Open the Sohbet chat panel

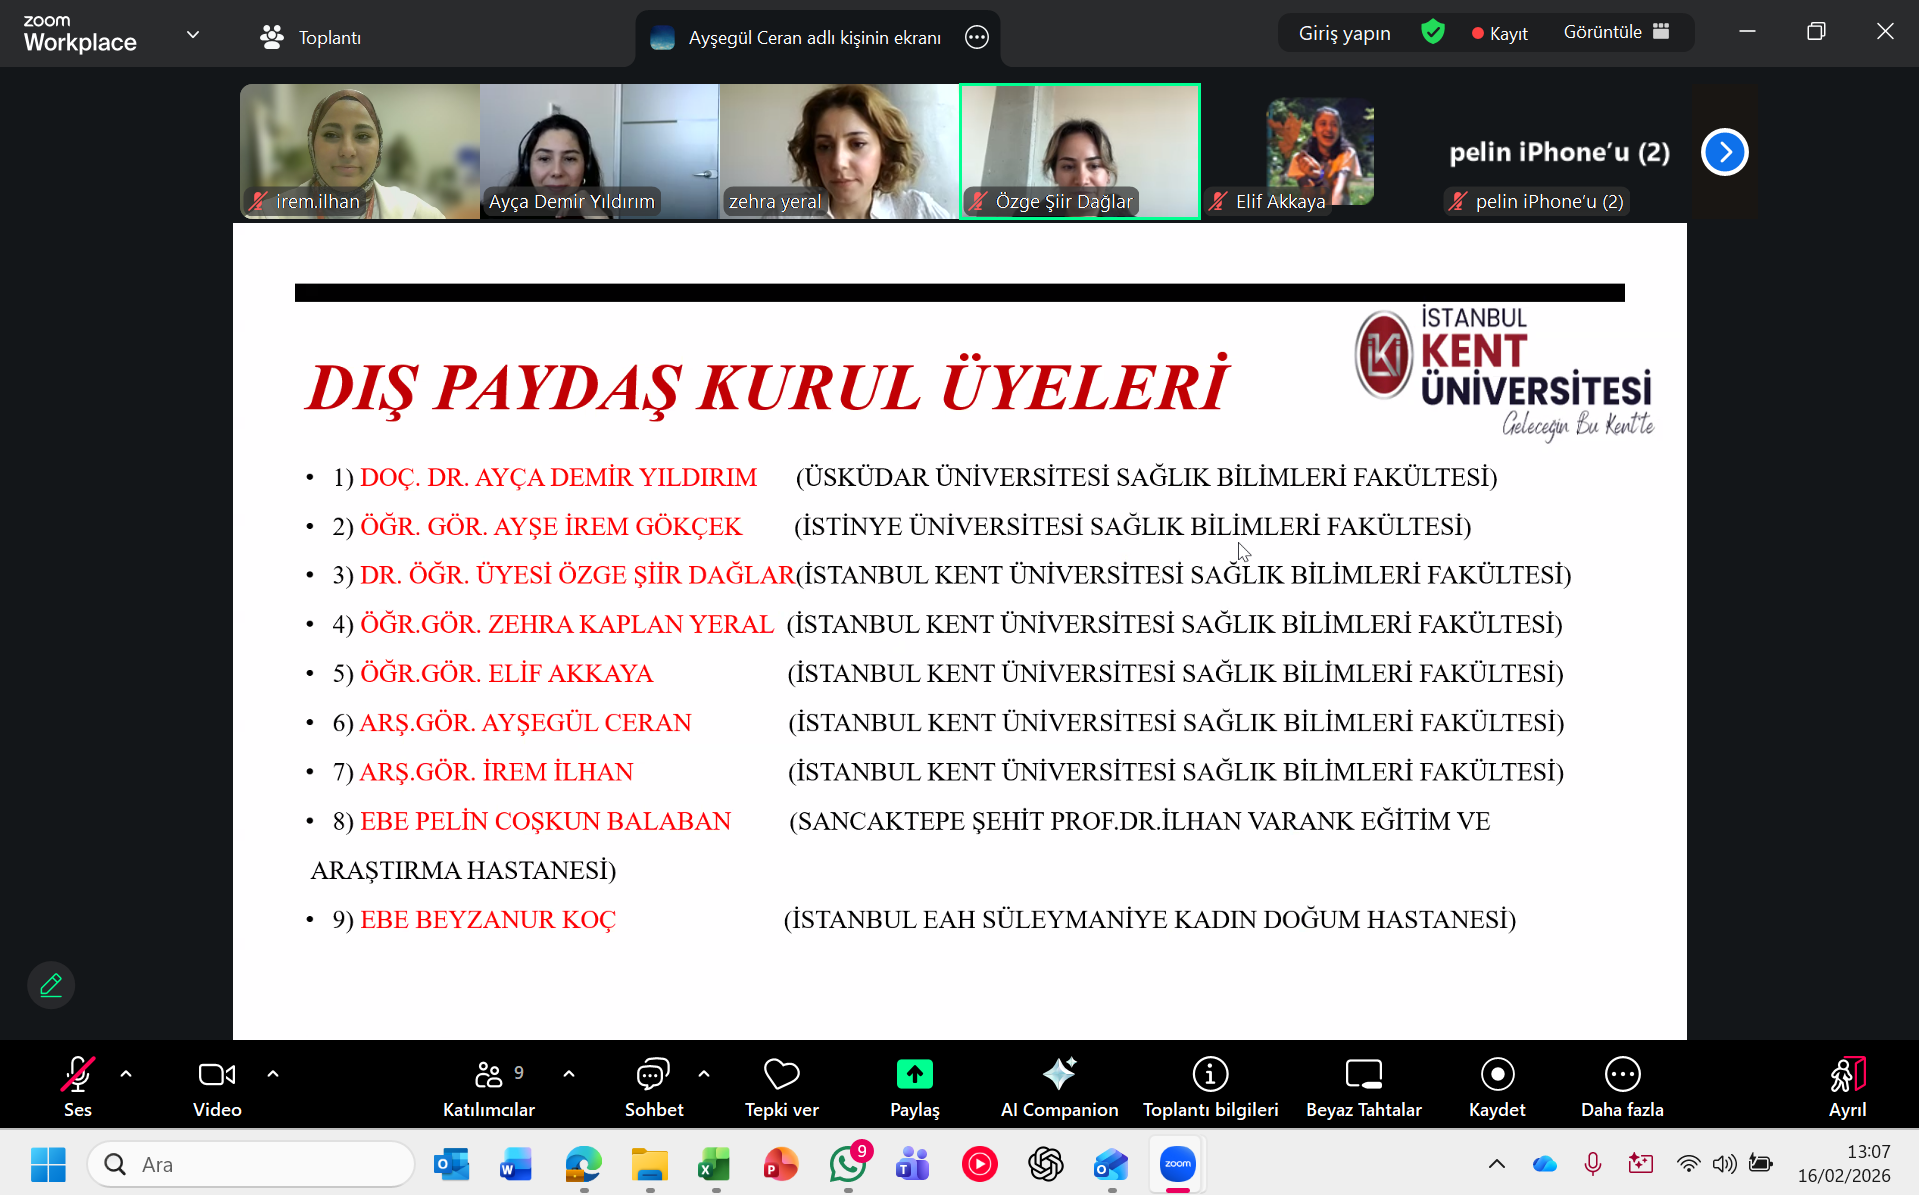(653, 1086)
